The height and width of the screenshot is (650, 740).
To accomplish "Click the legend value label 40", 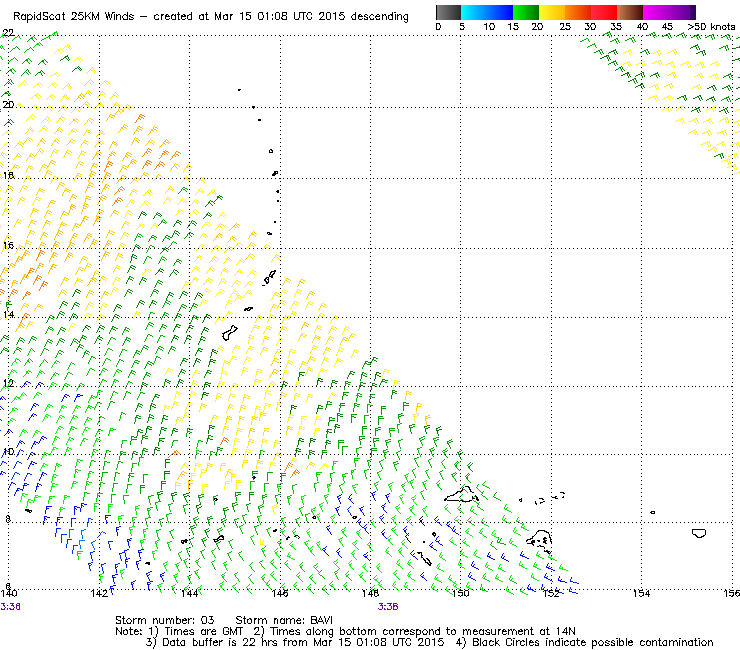I will coord(642,27).
